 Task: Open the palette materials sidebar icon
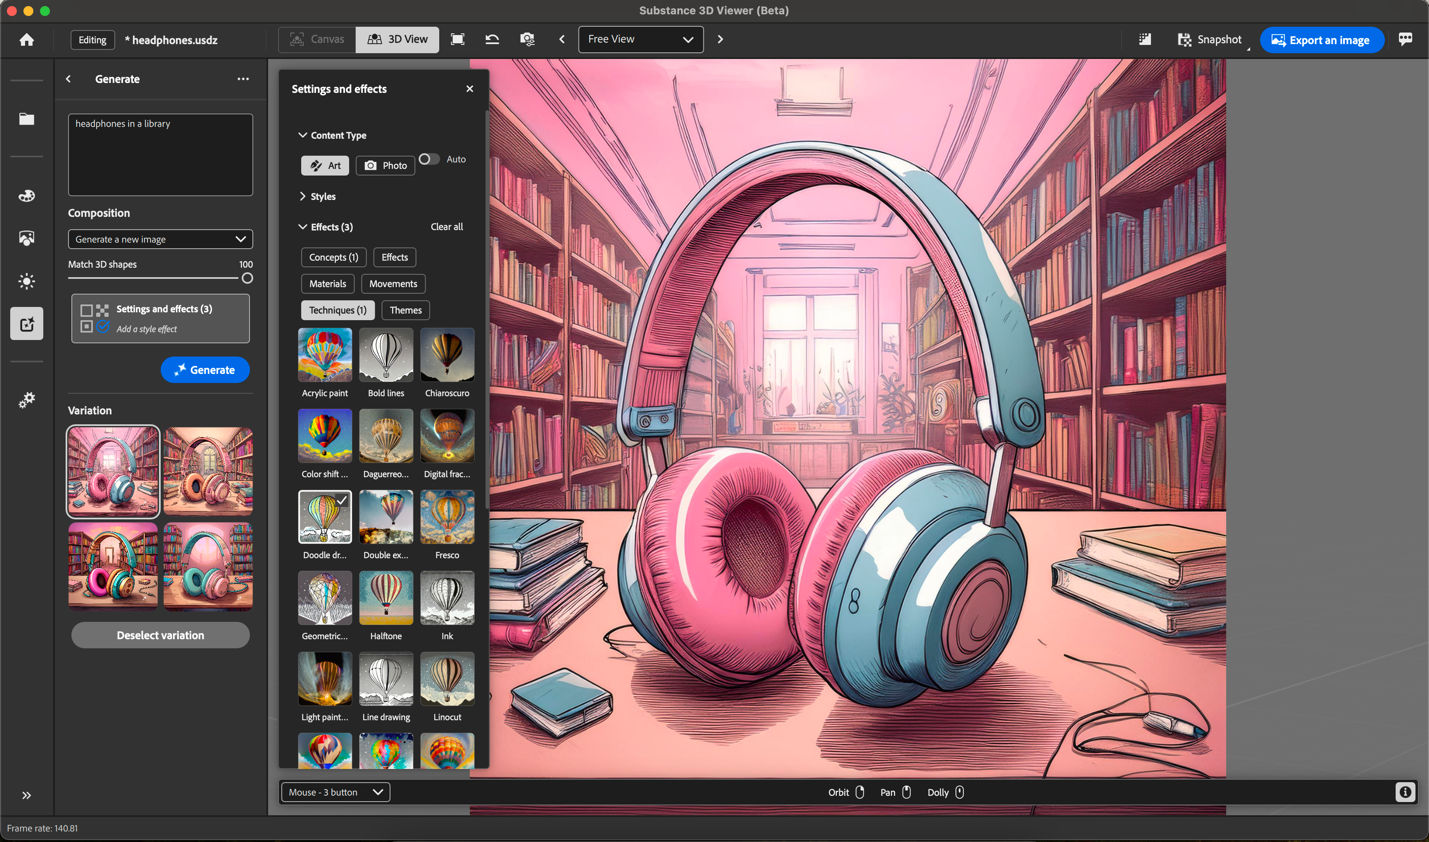[x=27, y=196]
